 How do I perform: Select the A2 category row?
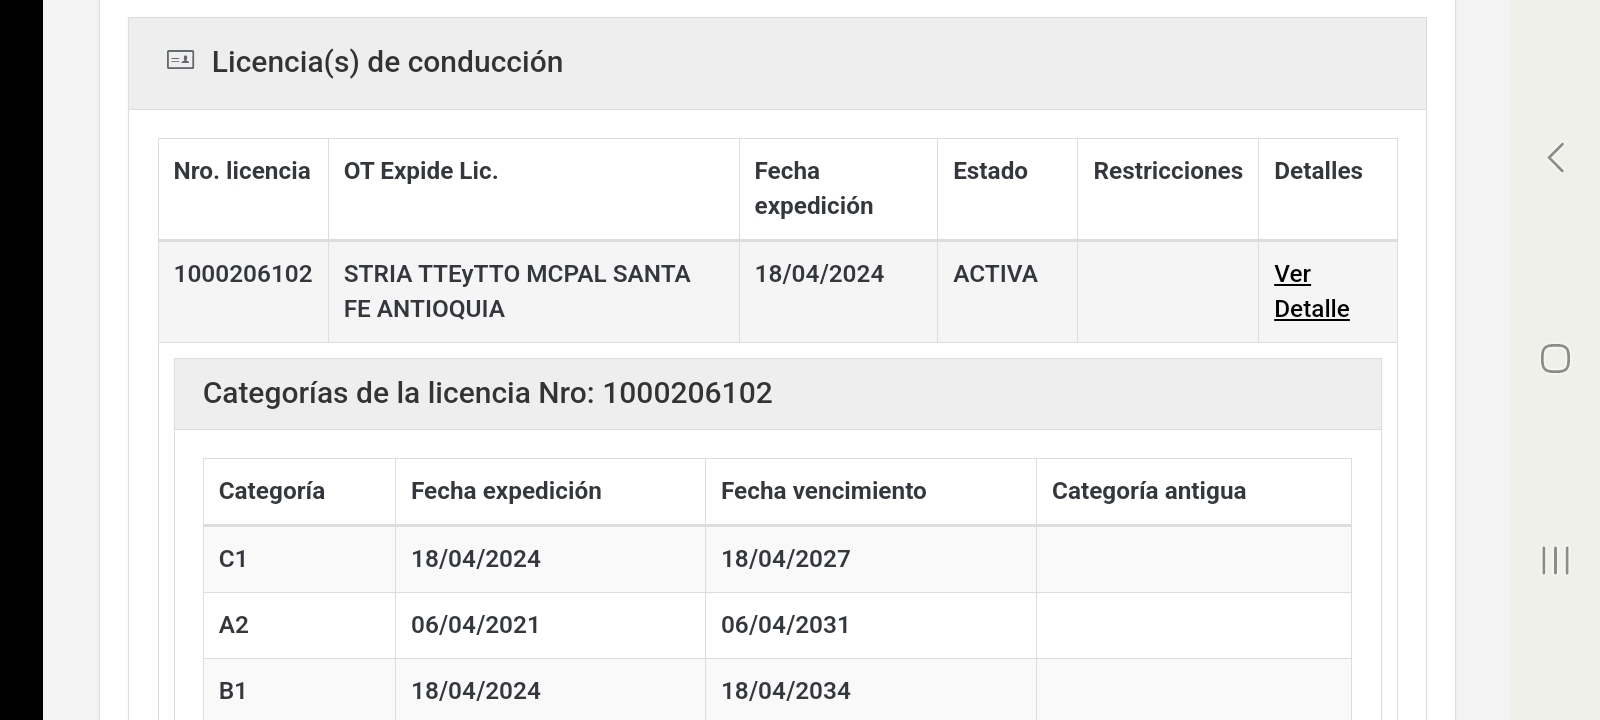coord(233,625)
